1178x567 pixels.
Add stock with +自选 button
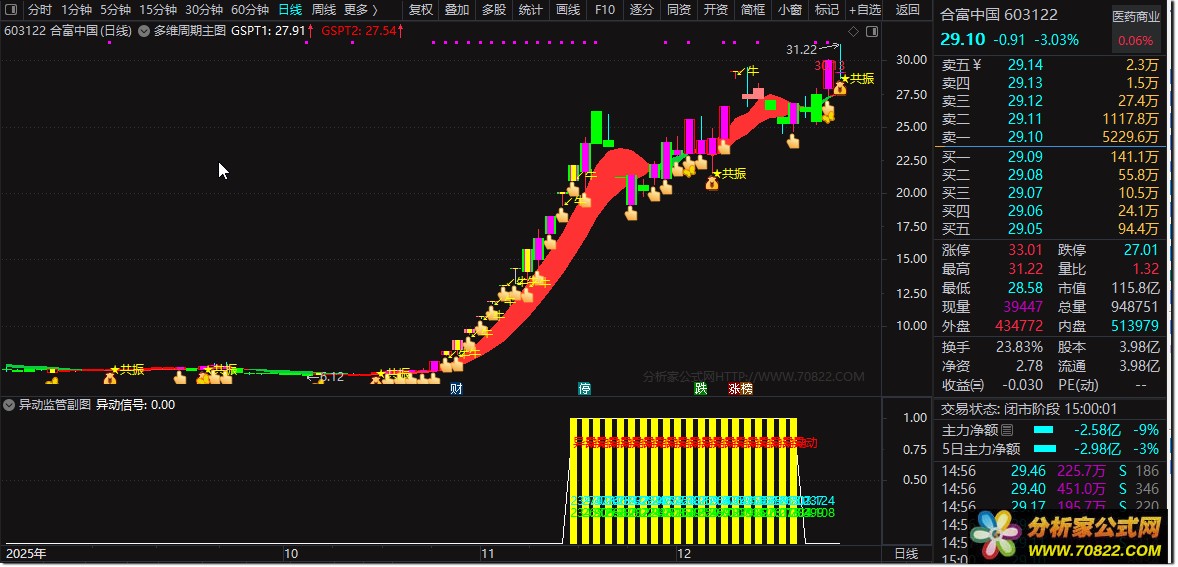coord(865,10)
